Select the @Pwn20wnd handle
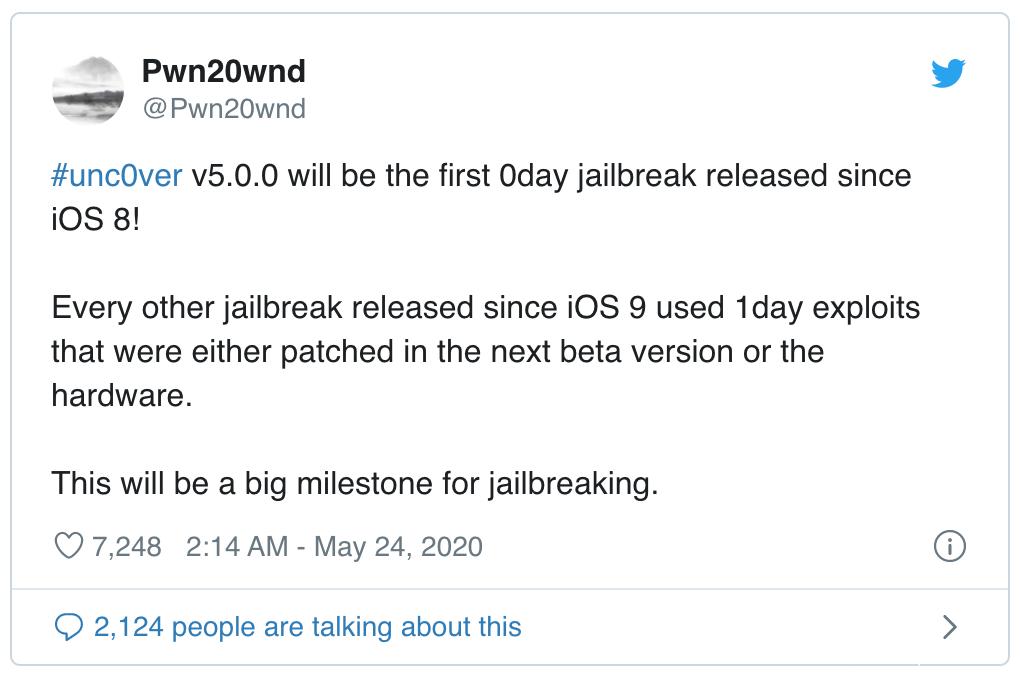Screen dimensions: 1020x676 (x=223, y=107)
